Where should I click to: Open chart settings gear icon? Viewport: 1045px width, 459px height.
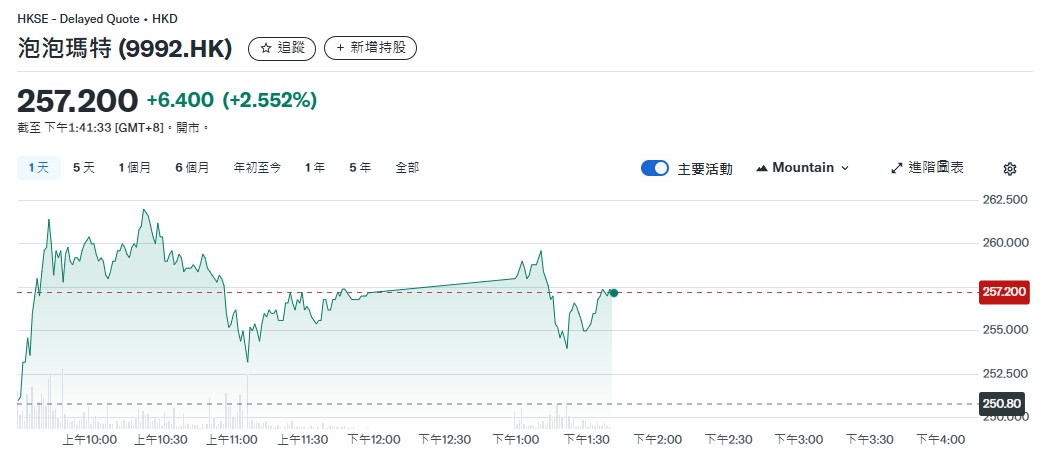point(1010,168)
